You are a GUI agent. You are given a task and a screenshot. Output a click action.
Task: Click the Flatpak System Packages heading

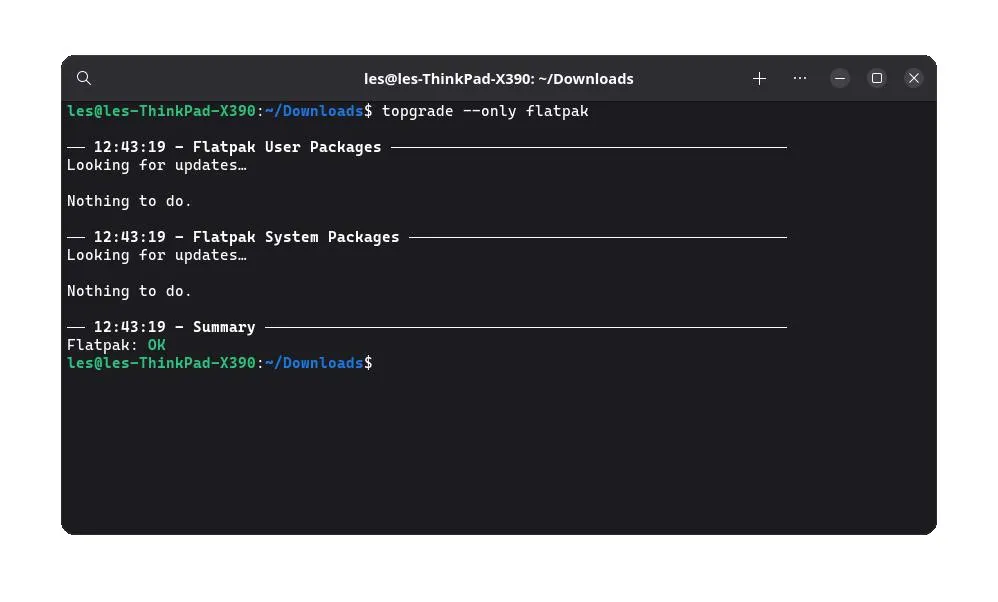click(x=296, y=237)
